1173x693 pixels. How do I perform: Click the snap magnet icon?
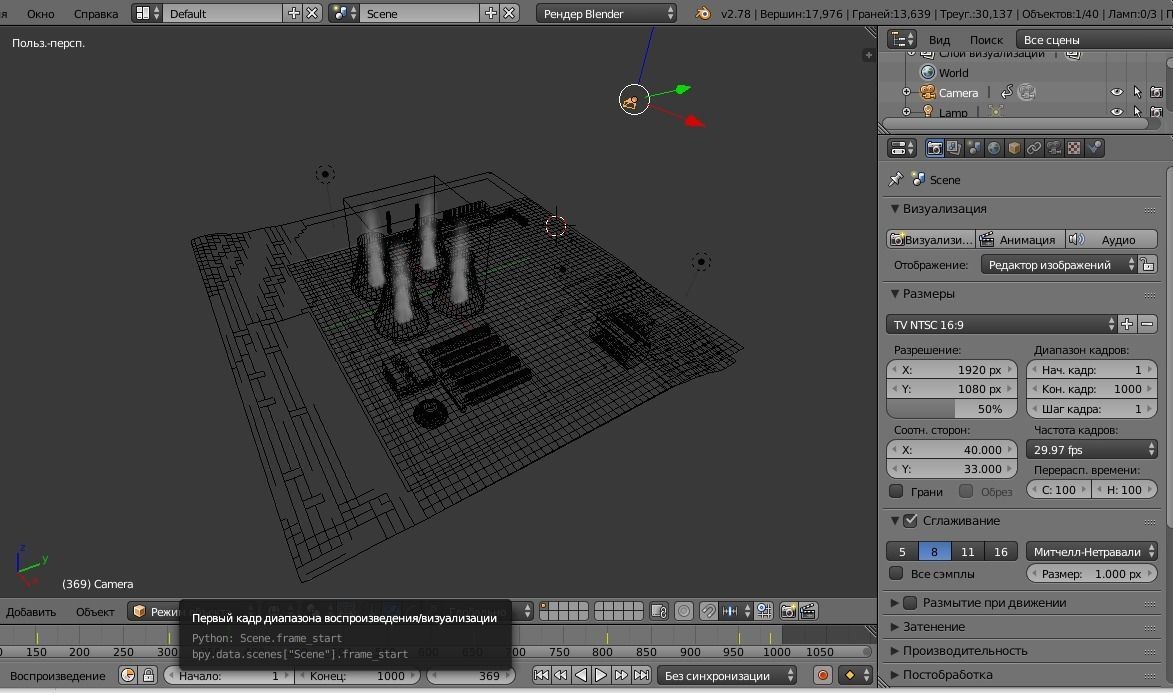pyautogui.click(x=708, y=611)
